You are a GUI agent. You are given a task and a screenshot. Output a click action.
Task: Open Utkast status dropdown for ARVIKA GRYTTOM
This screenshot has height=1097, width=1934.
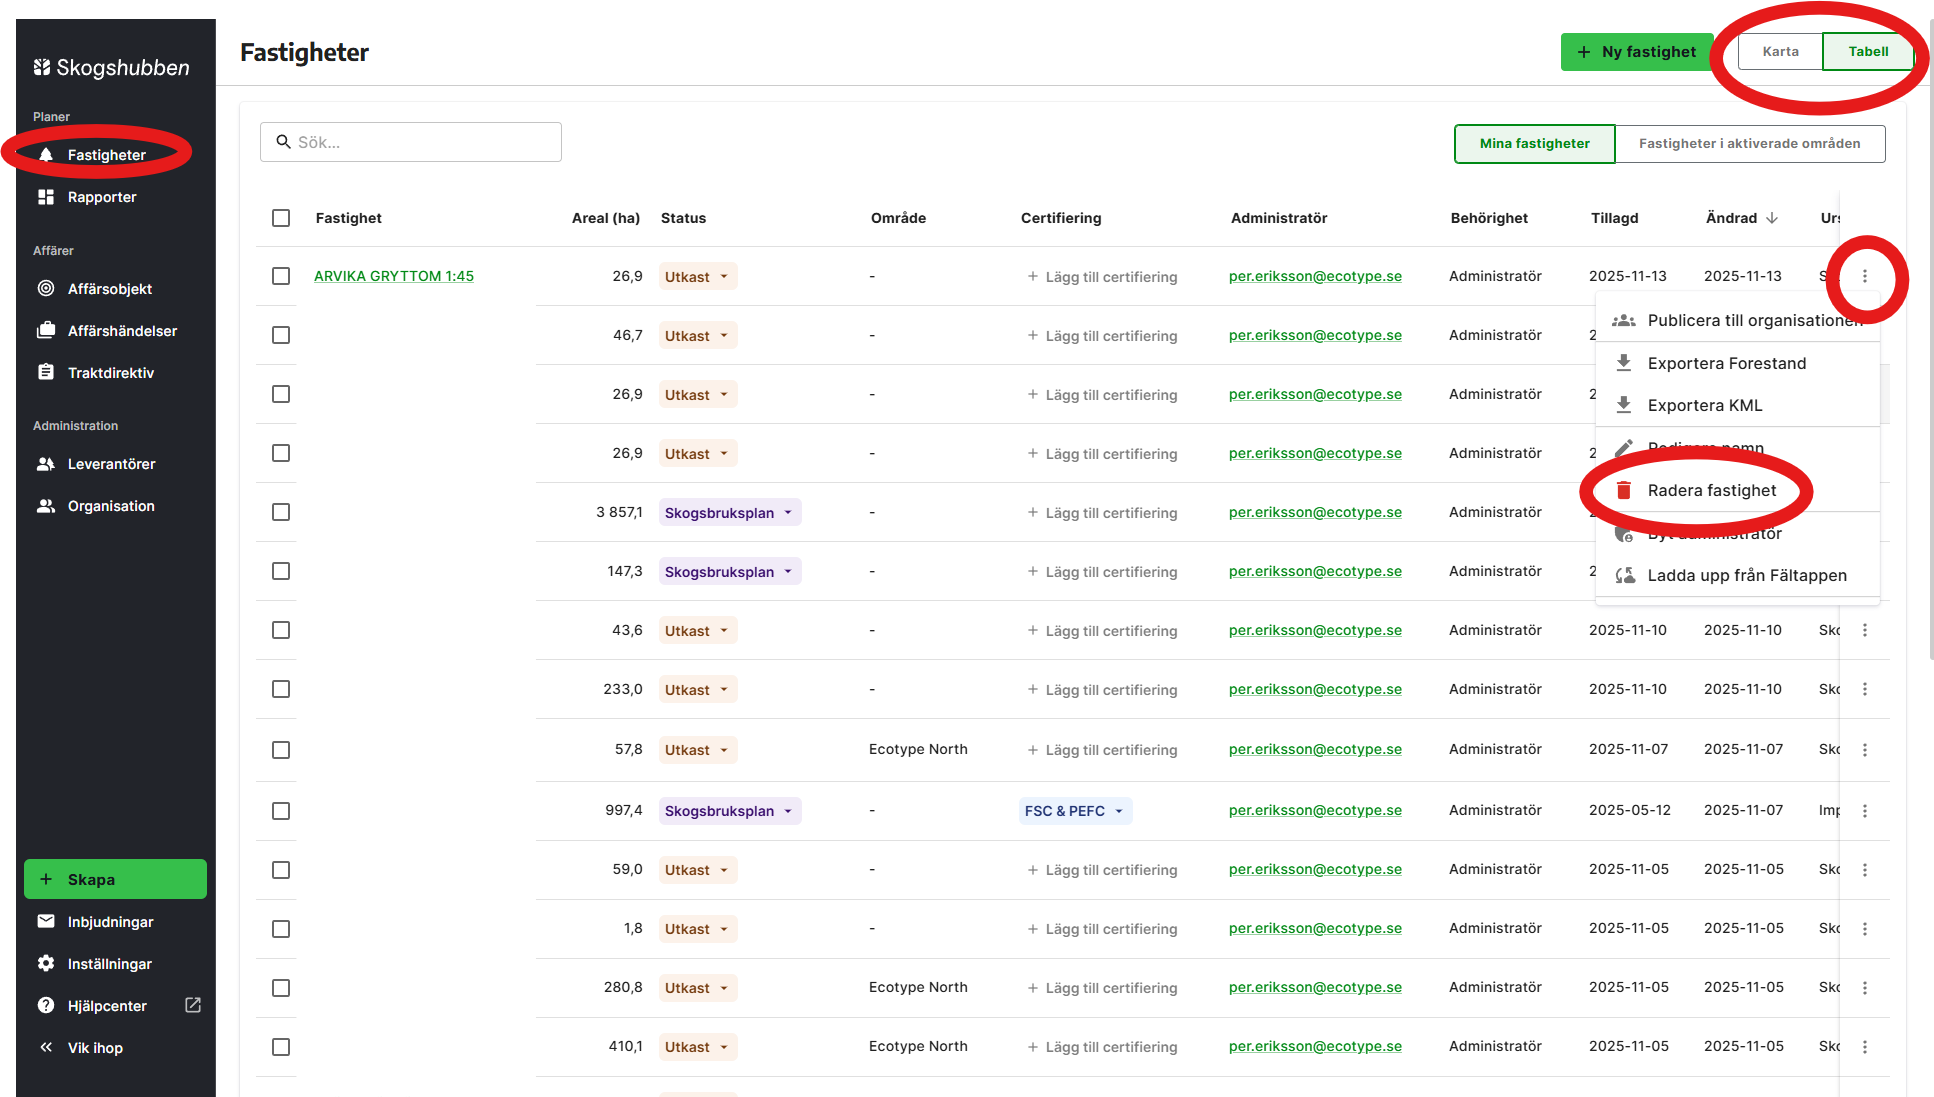(x=698, y=277)
